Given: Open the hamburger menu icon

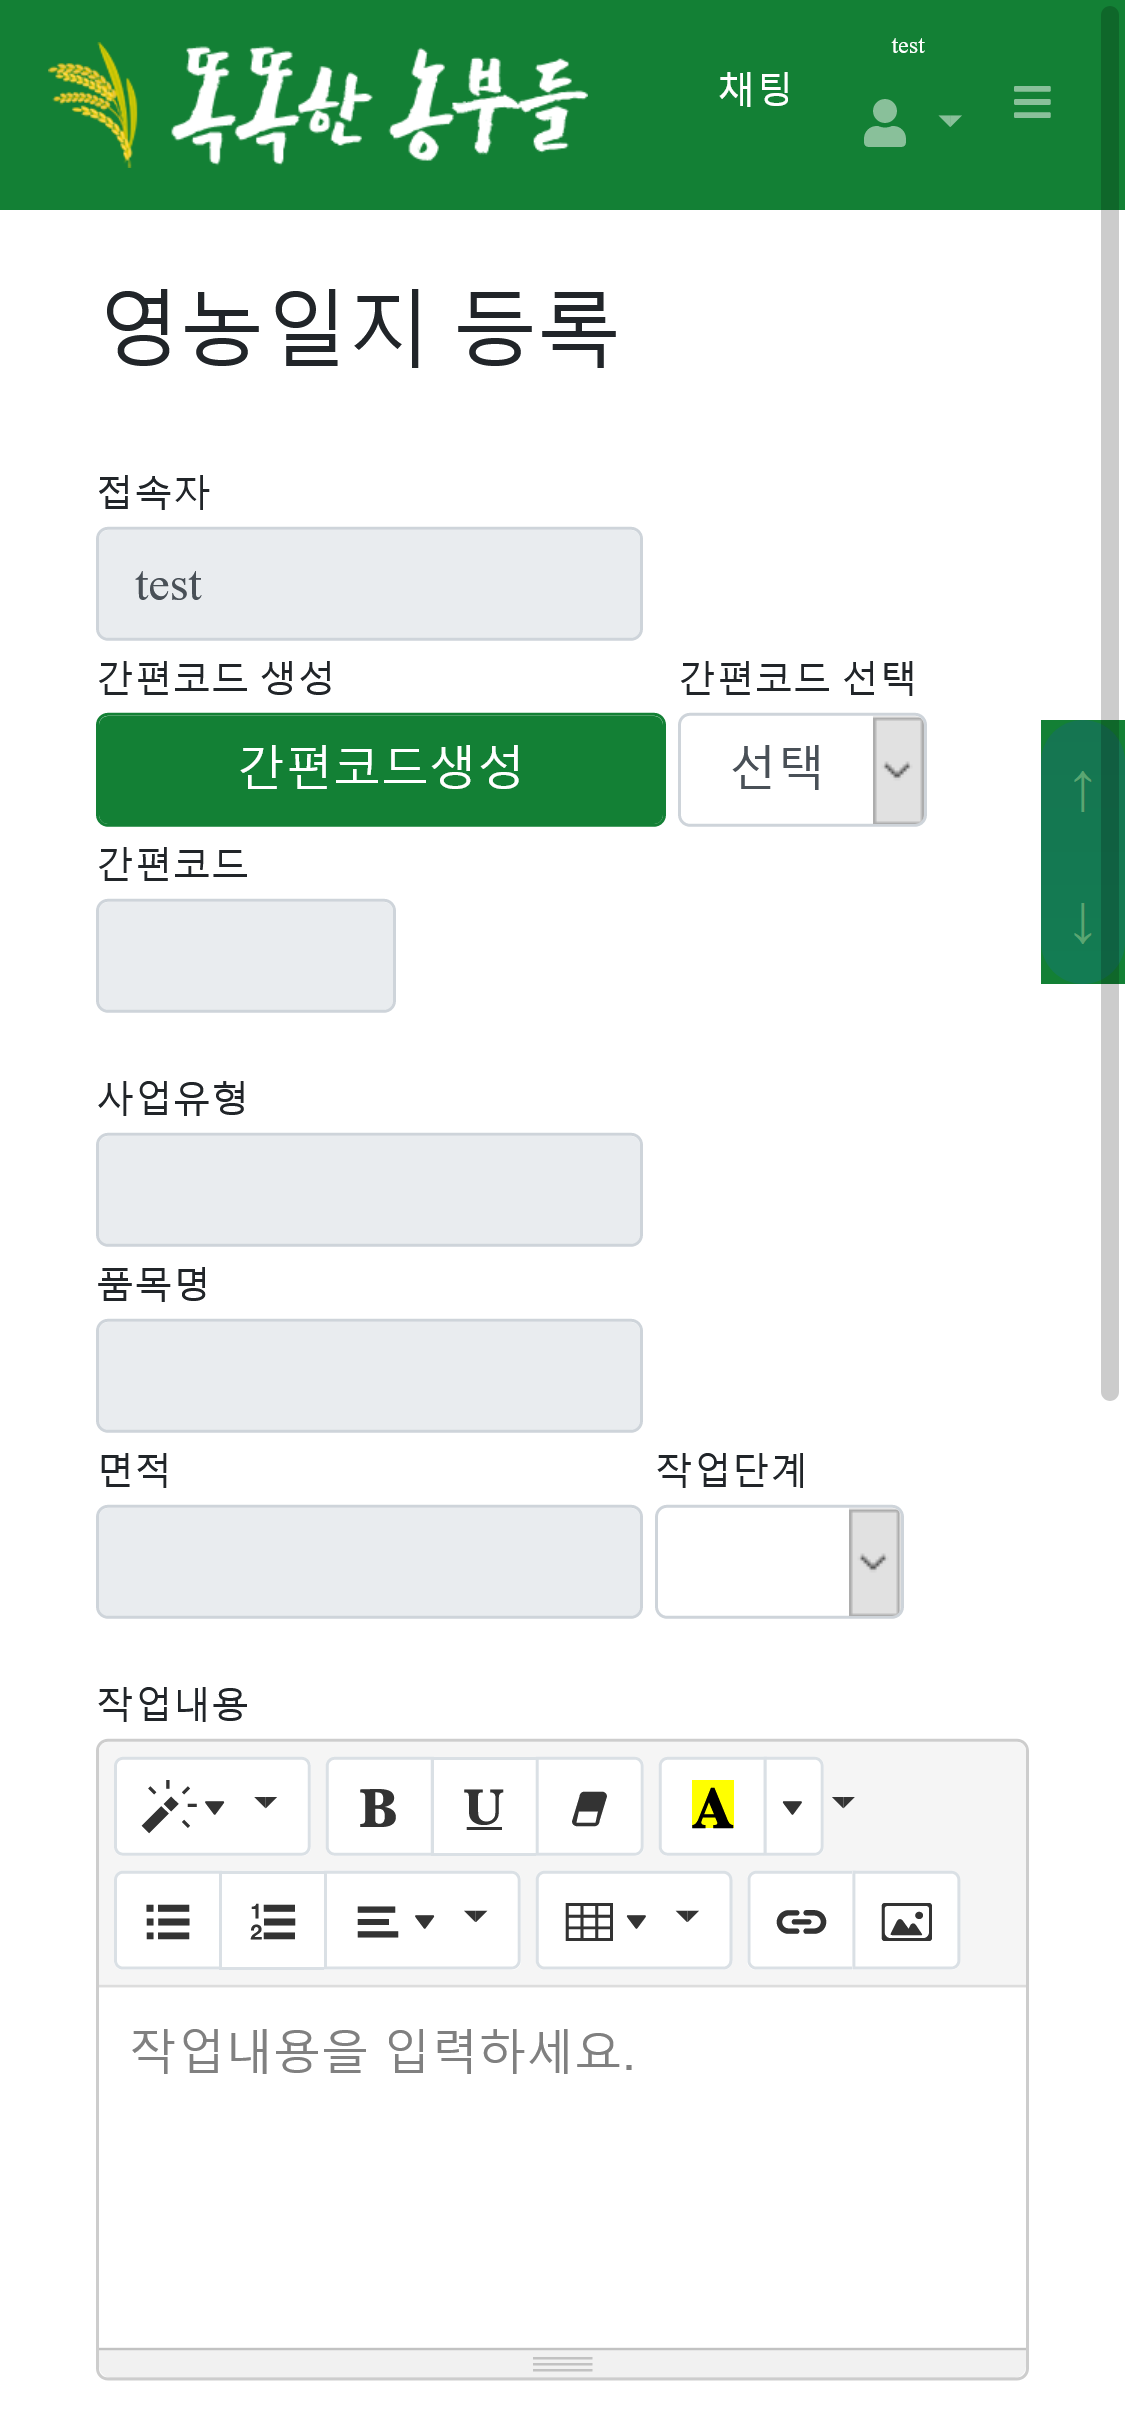Looking at the screenshot, I should point(1032,102).
